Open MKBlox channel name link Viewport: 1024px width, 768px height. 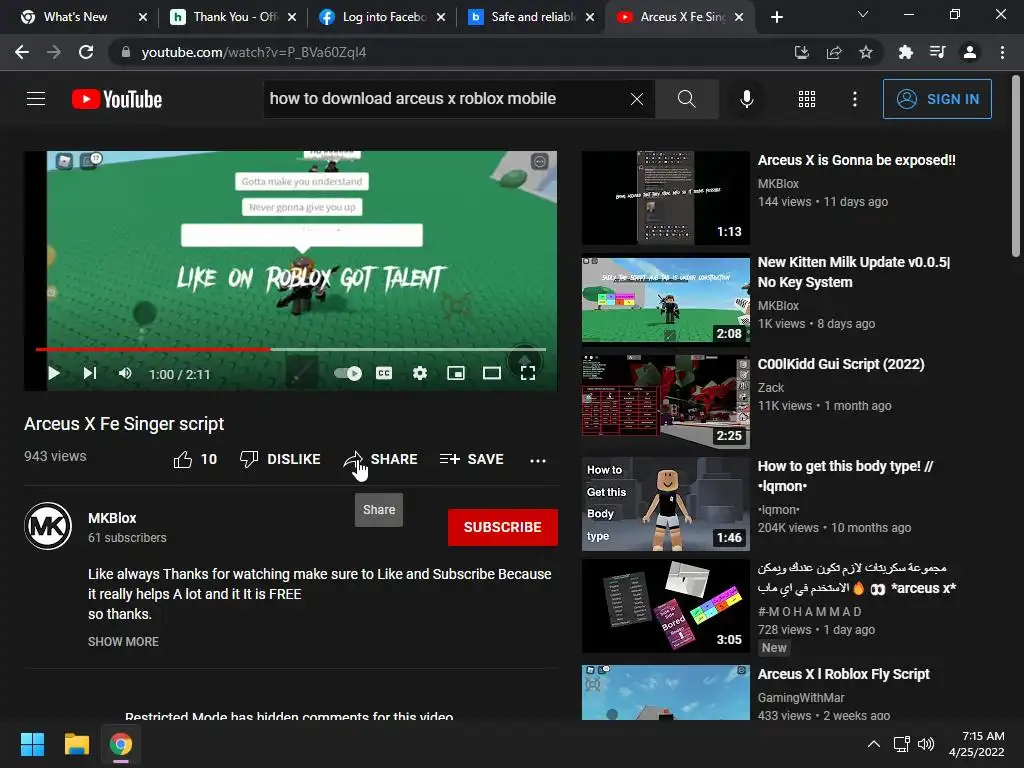click(x=112, y=518)
